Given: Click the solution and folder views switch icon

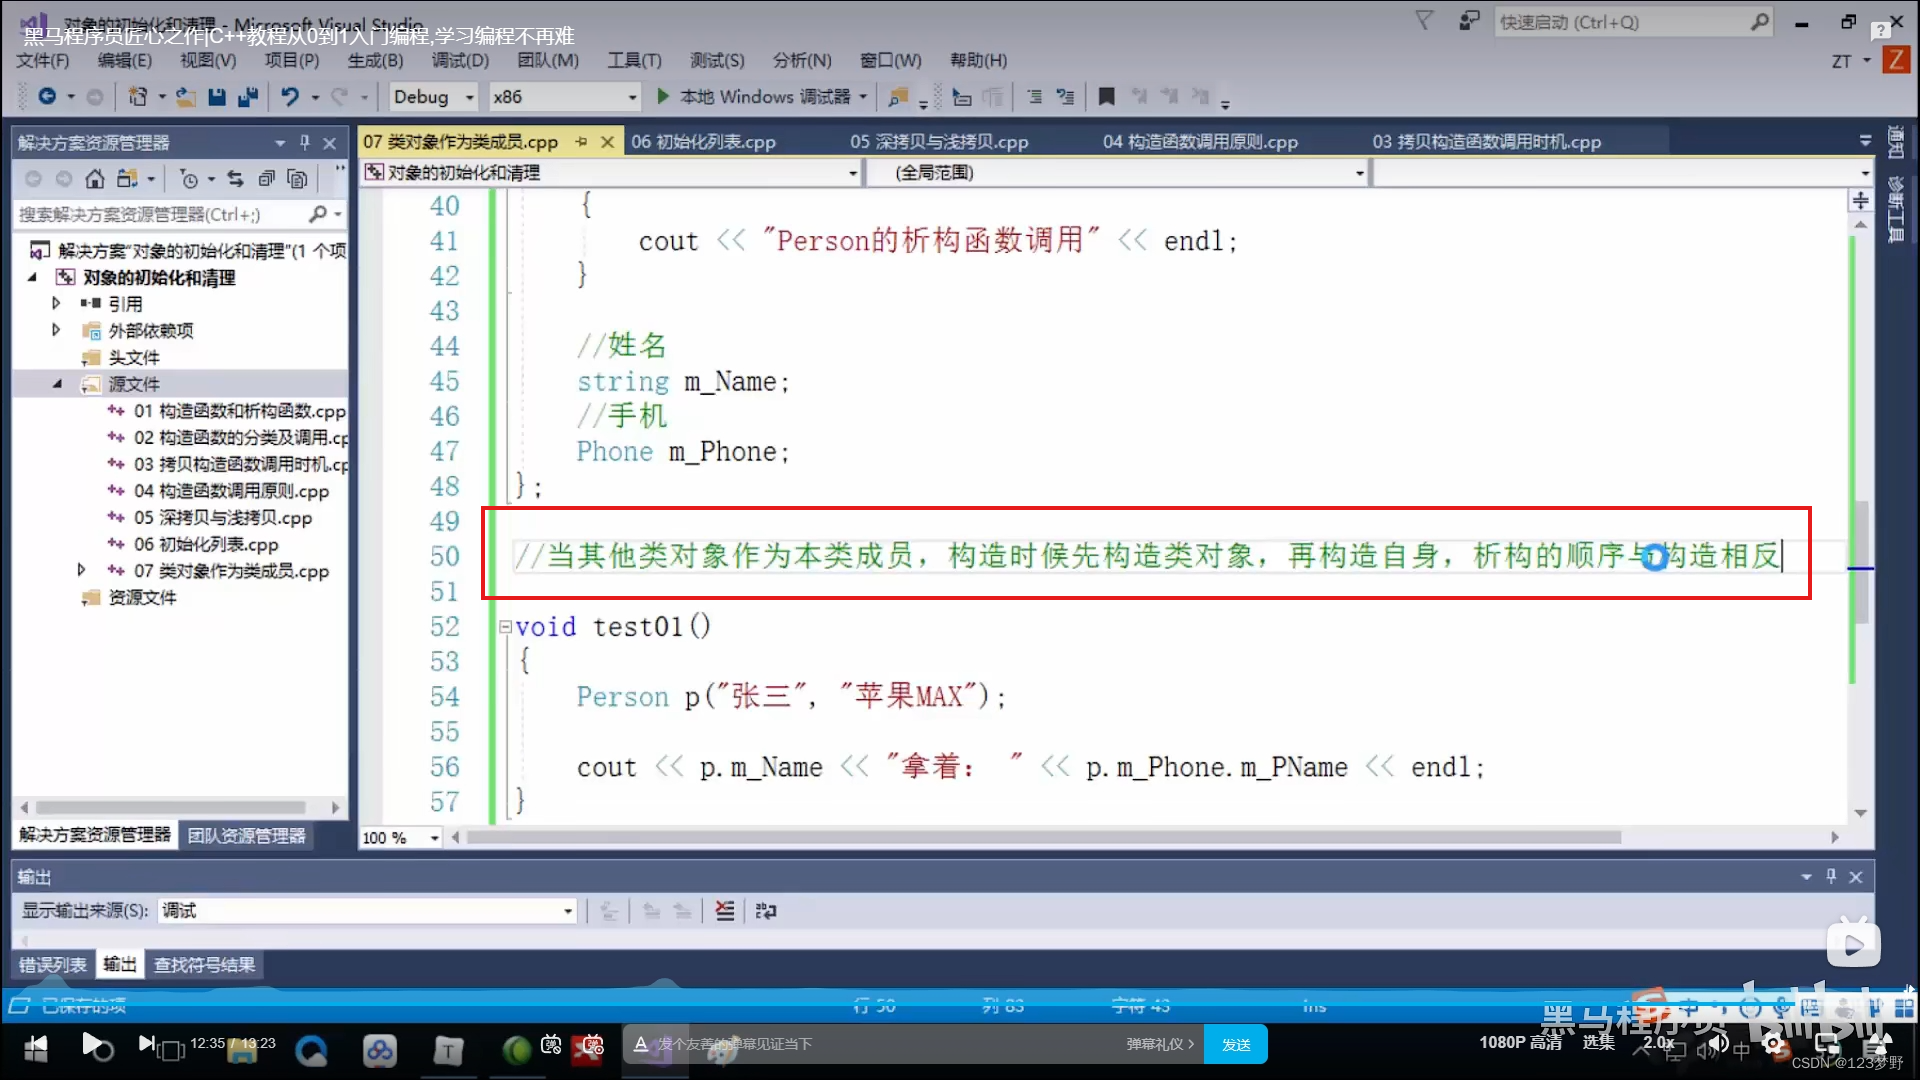Looking at the screenshot, I should click(127, 179).
